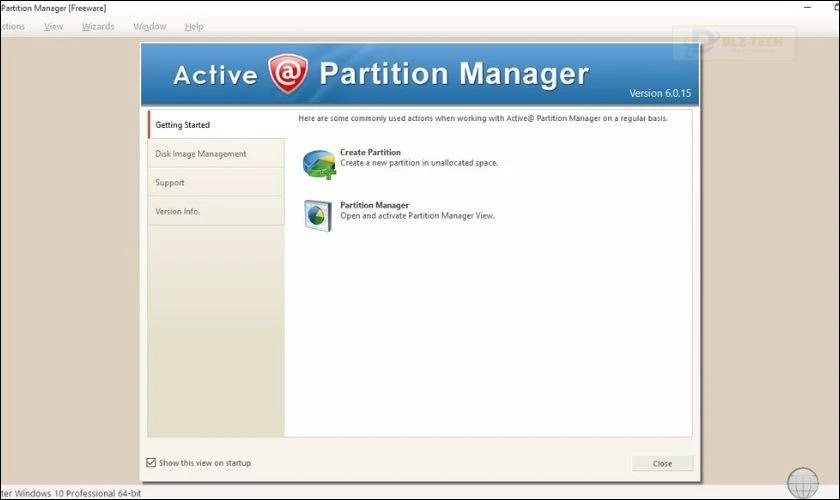This screenshot has height=500, width=840.
Task: Open the View menu
Action: pyautogui.click(x=54, y=26)
